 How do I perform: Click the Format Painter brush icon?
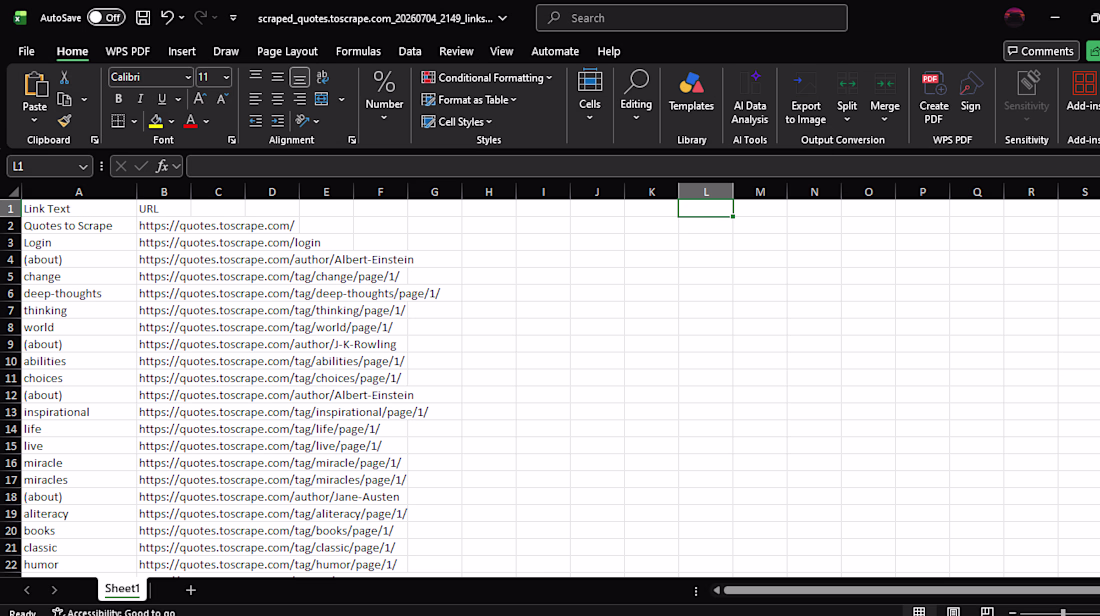(x=65, y=121)
